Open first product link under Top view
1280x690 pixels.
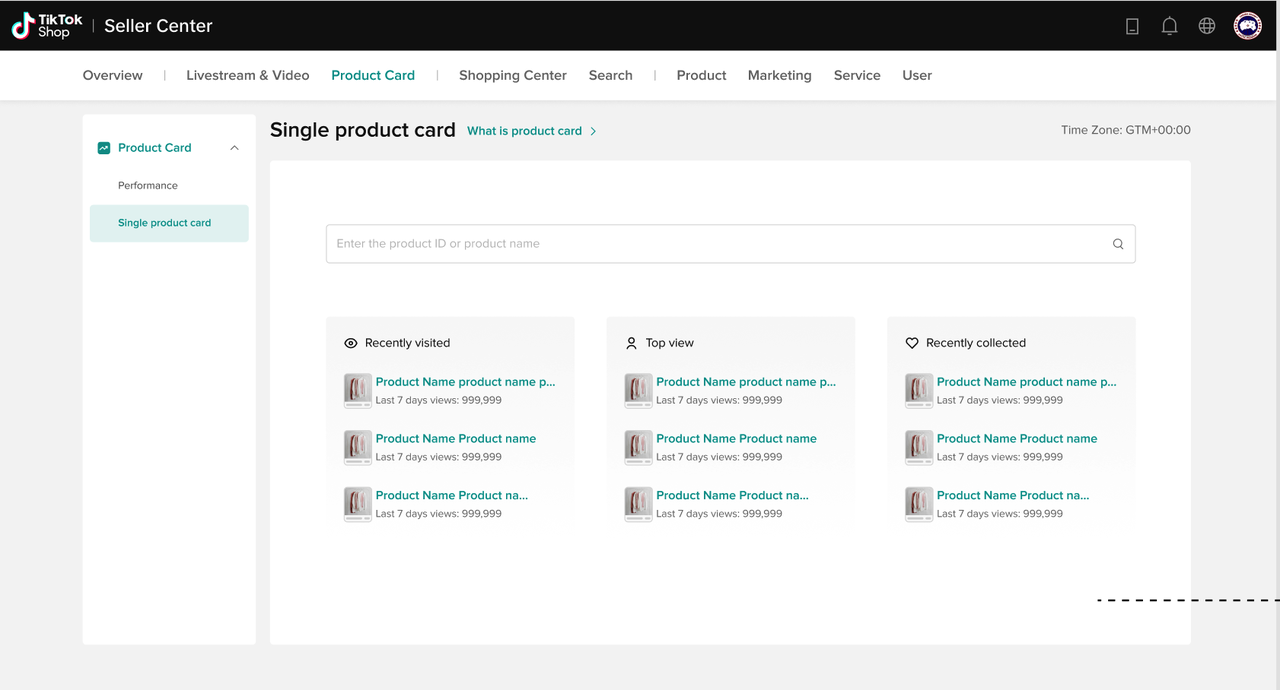745,382
